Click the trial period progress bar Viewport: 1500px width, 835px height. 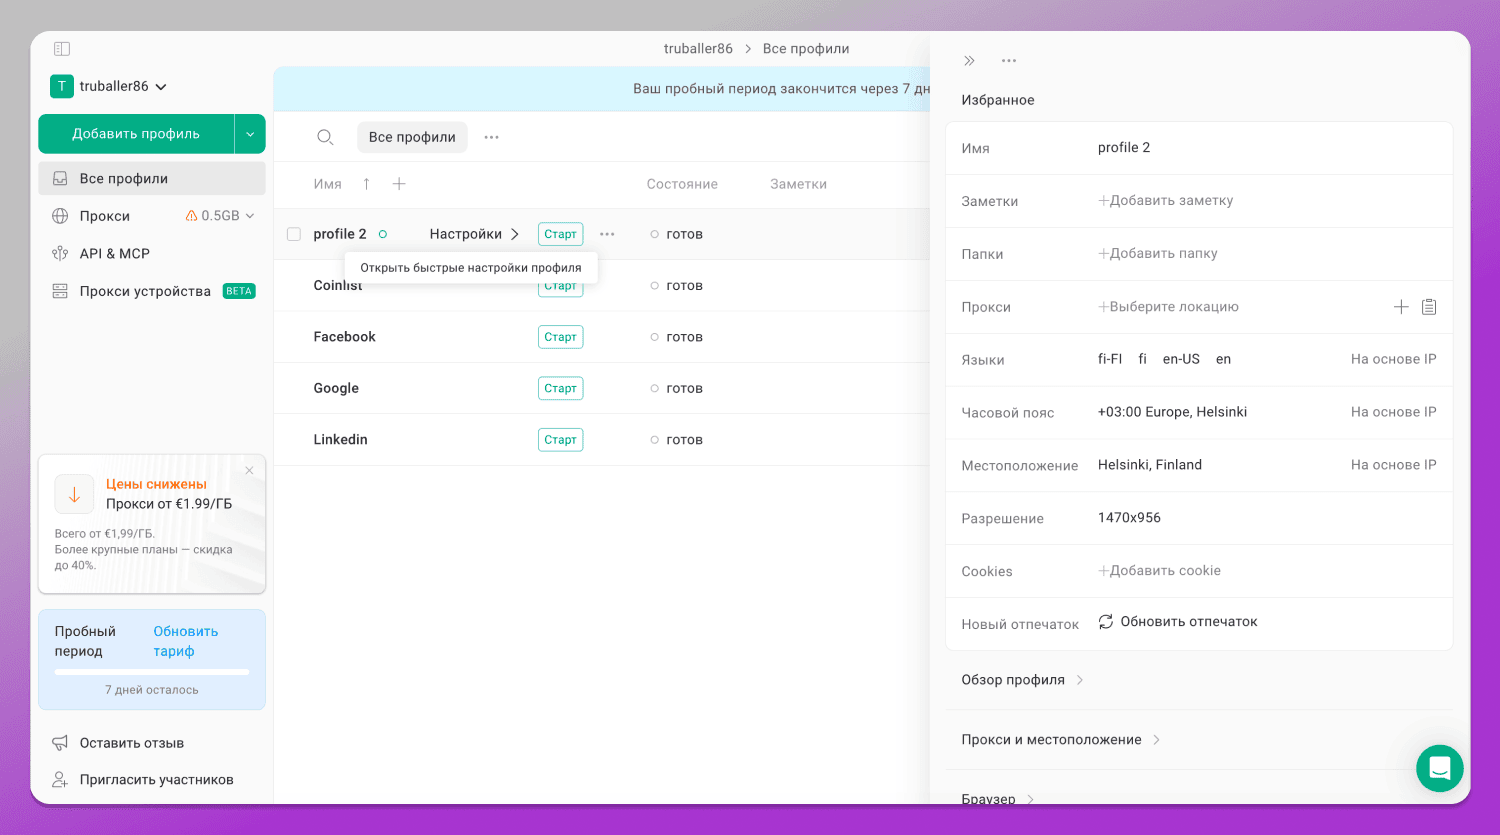pyautogui.click(x=152, y=673)
